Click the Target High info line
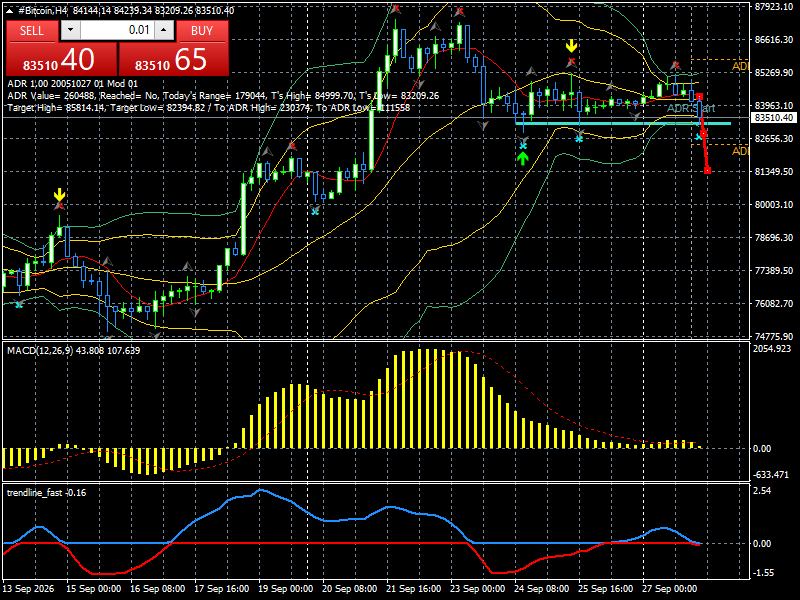The image size is (800, 600). click(x=209, y=108)
